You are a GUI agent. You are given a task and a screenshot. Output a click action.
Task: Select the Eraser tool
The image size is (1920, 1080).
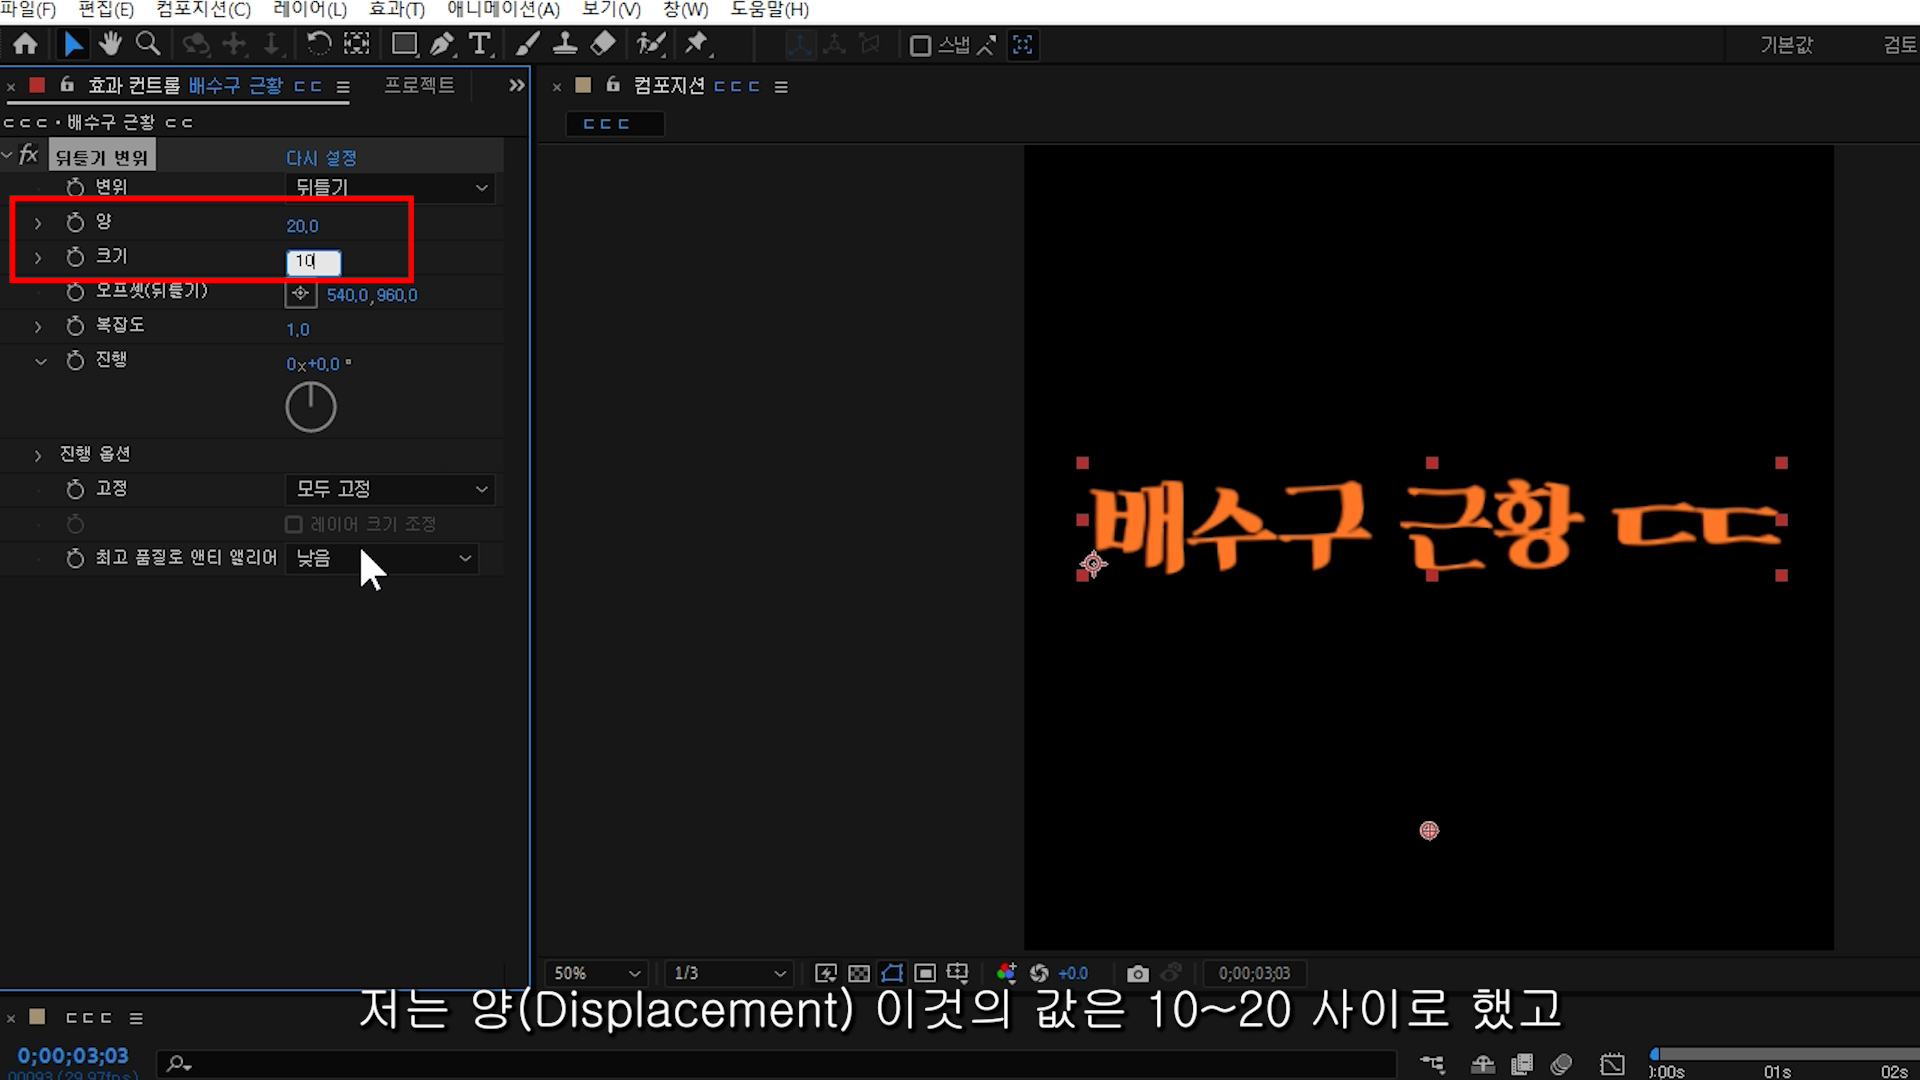[x=603, y=44]
